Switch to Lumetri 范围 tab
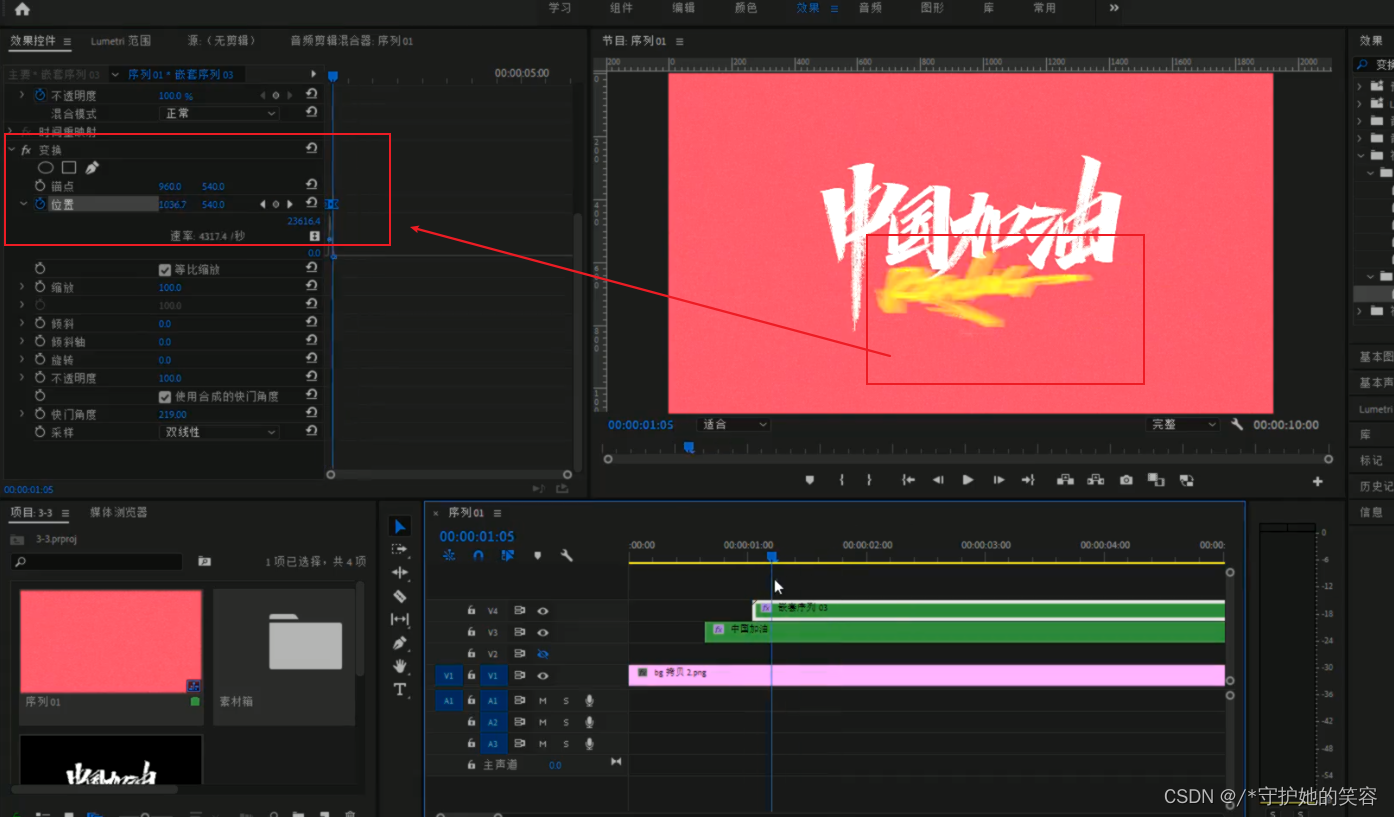The width and height of the screenshot is (1394, 817). (x=120, y=41)
